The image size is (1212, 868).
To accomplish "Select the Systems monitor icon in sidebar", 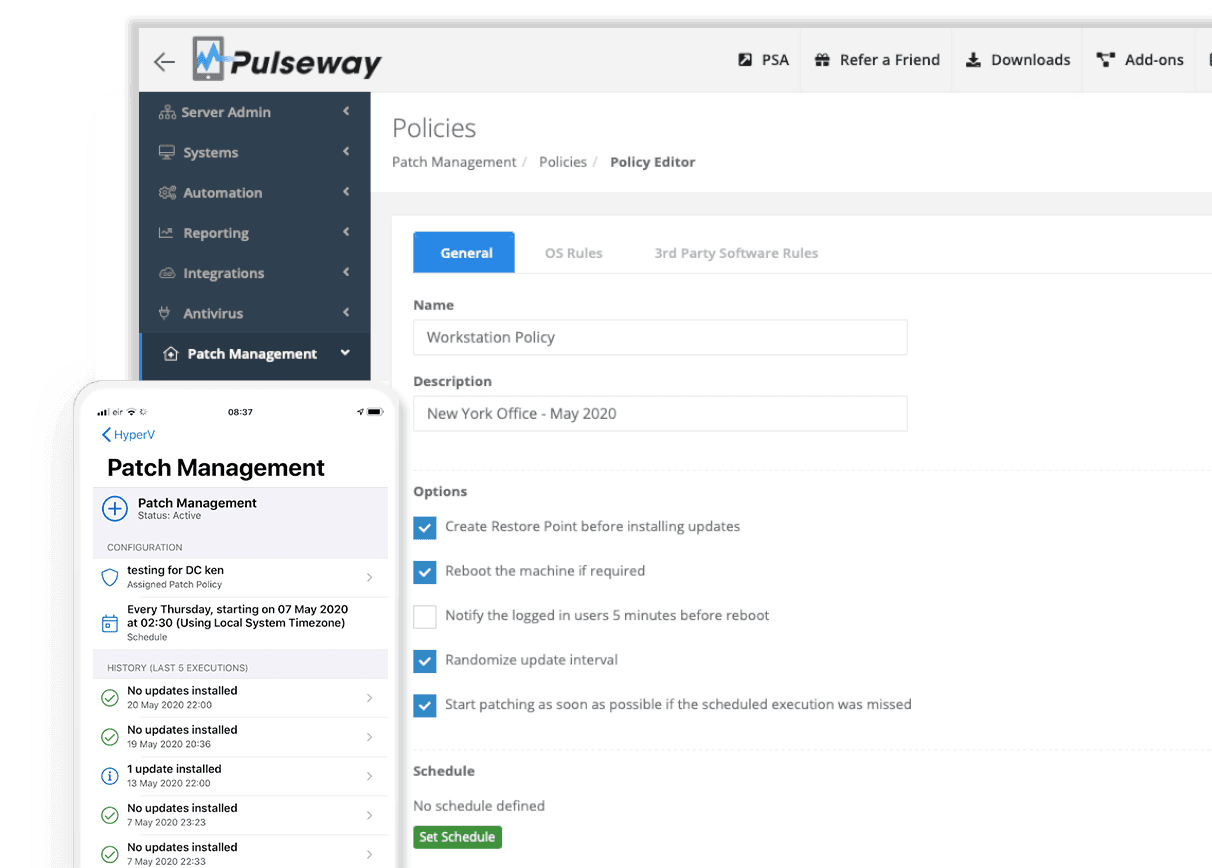I will (x=166, y=152).
